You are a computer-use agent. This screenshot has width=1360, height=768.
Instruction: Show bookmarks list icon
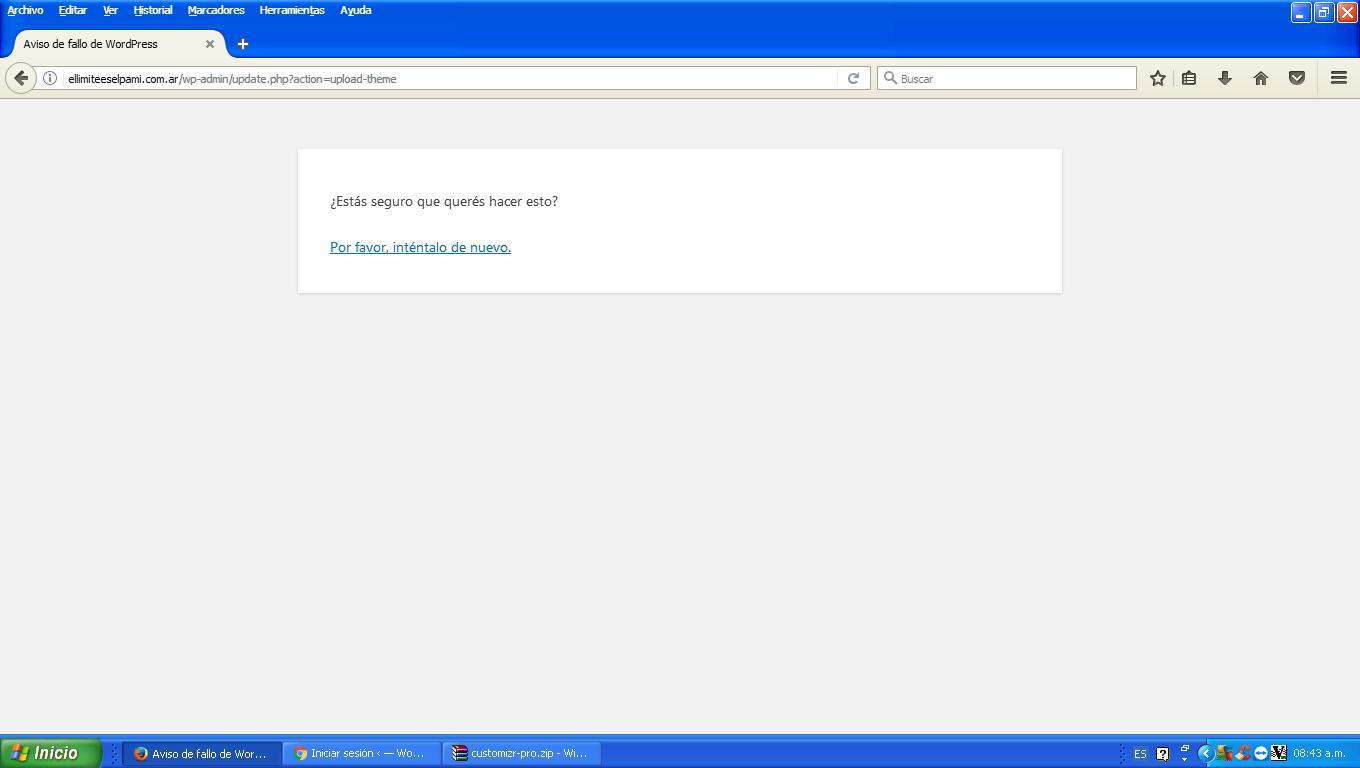click(1189, 78)
